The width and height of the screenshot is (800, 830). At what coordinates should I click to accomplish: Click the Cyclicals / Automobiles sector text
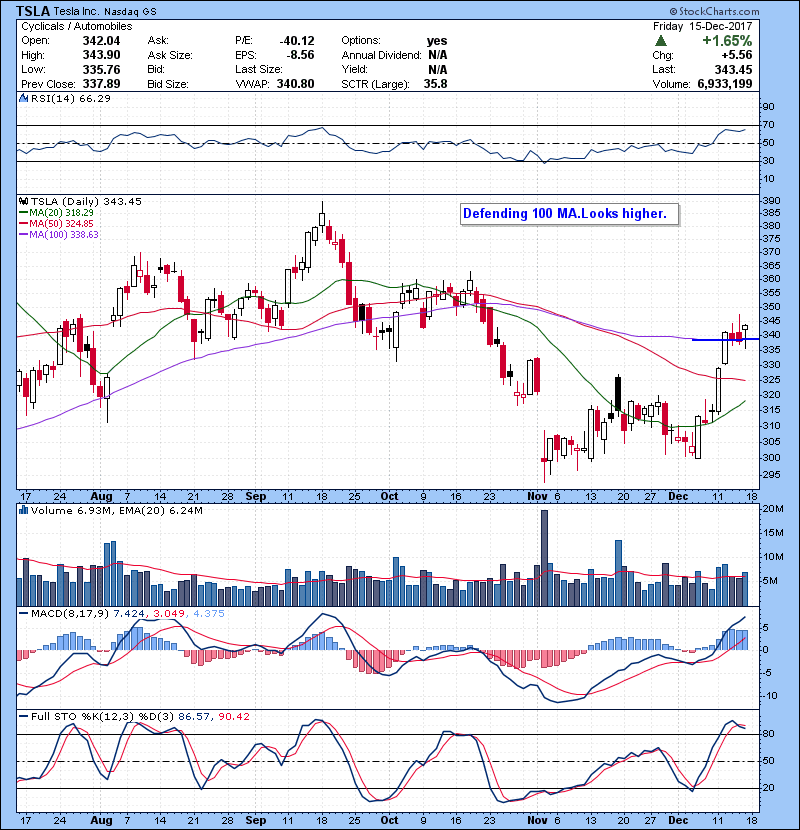[77, 26]
